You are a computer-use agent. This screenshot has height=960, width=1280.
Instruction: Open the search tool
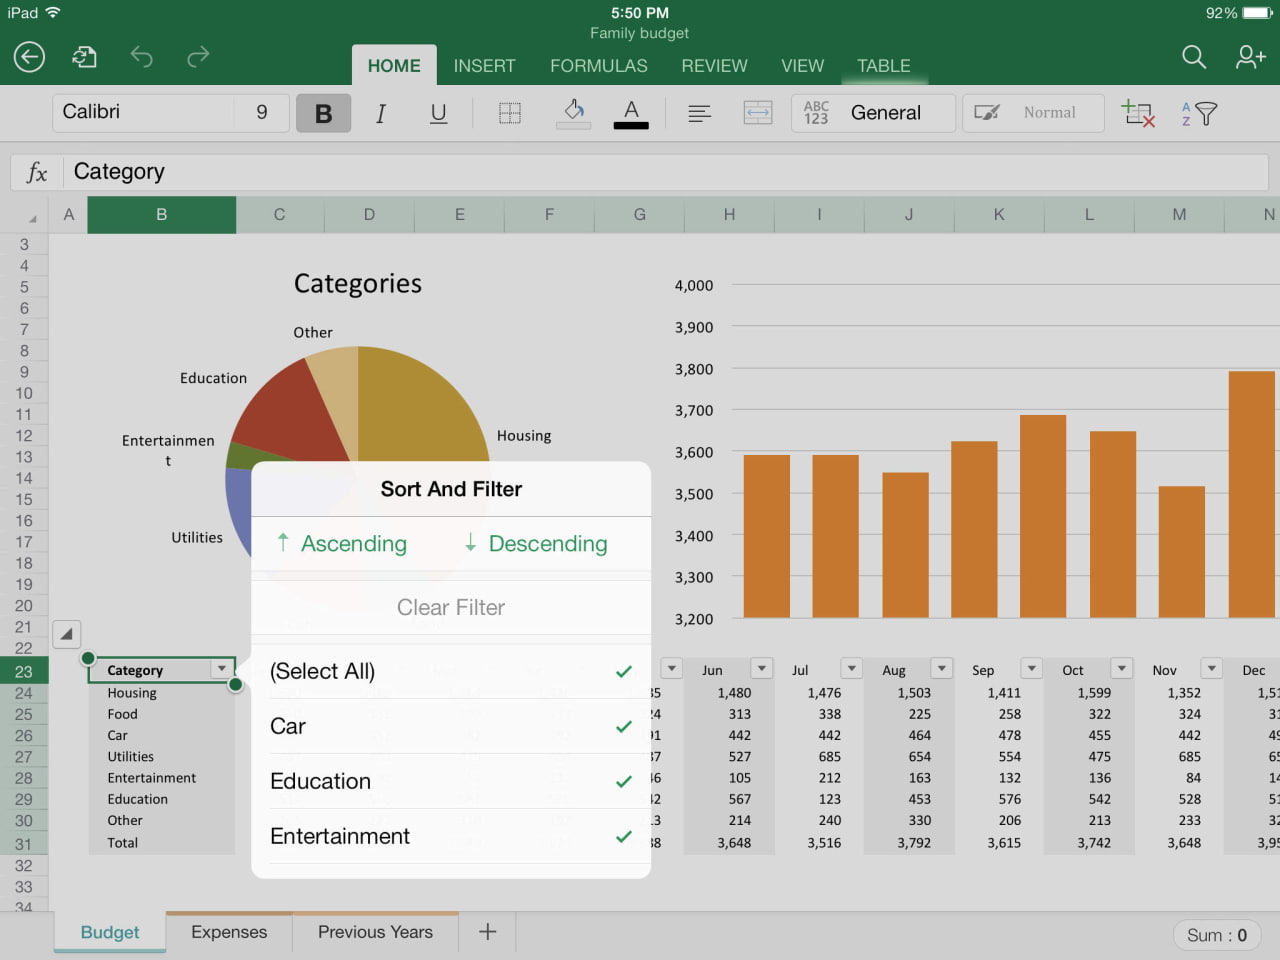(x=1193, y=57)
